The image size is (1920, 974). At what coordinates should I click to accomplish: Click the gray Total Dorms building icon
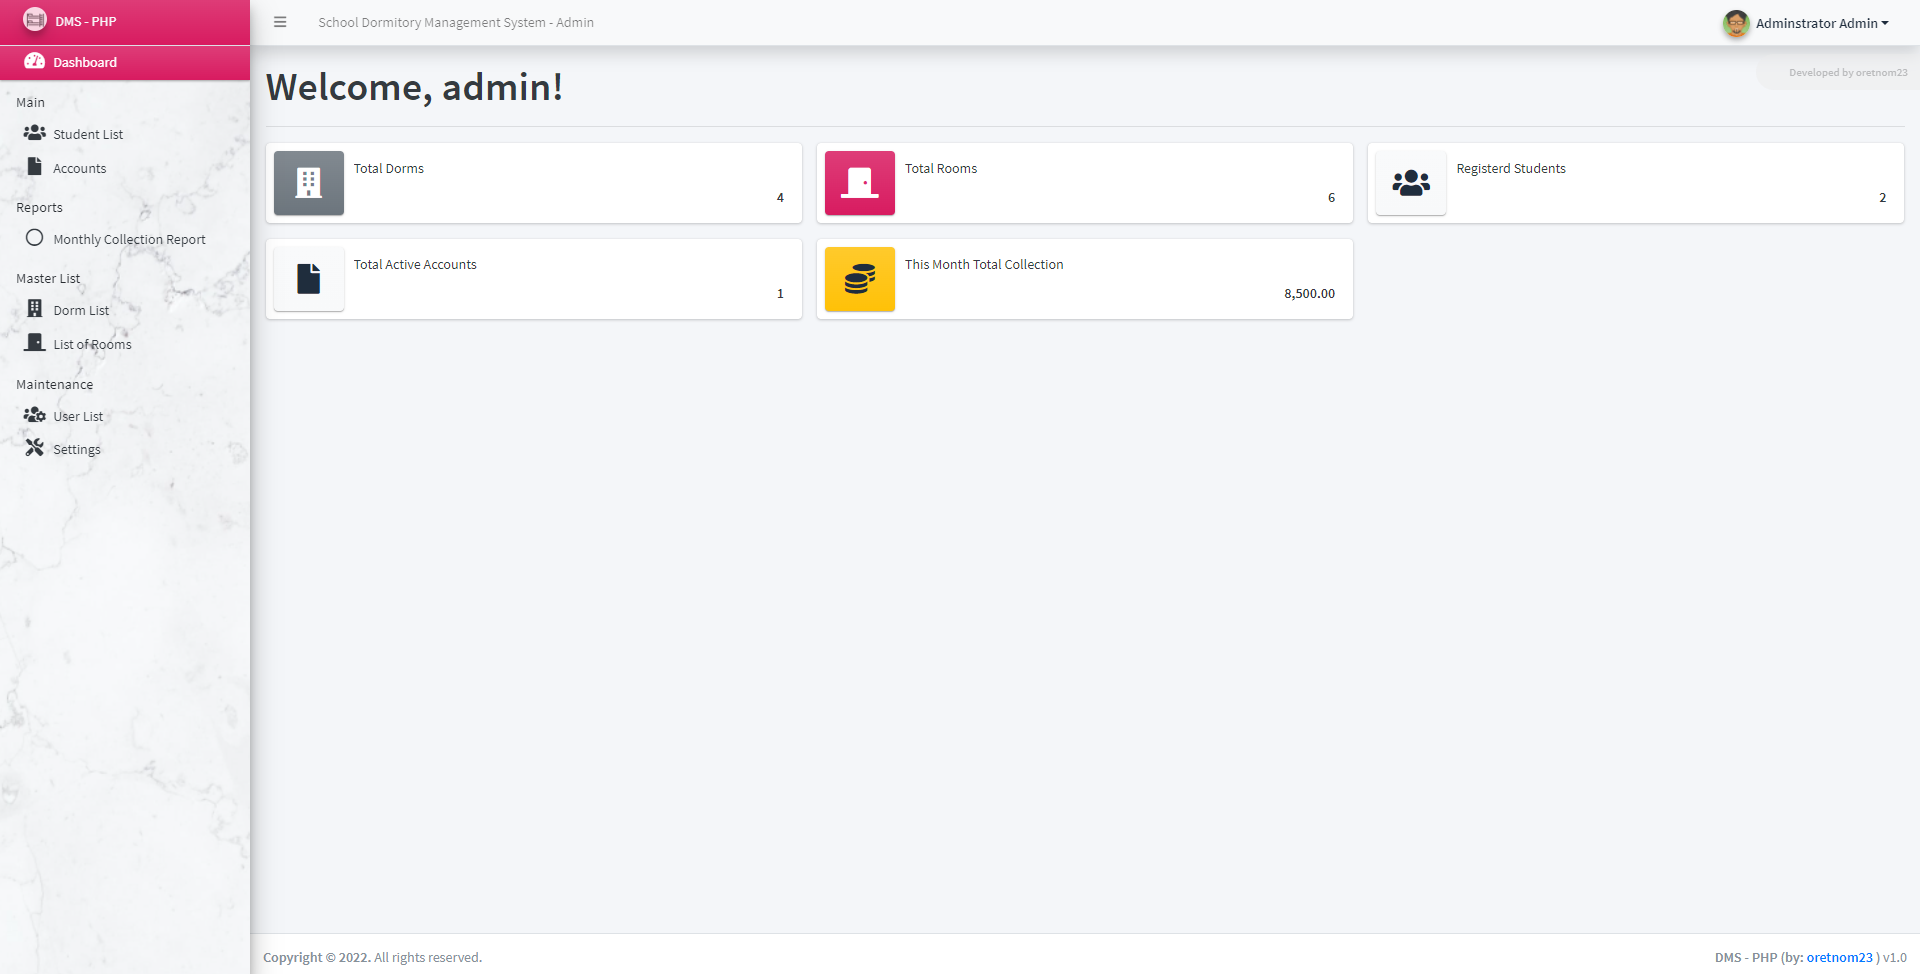309,183
